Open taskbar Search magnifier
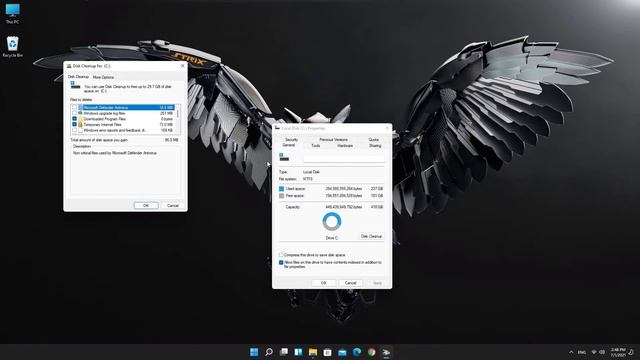640x360 pixels. click(x=269, y=352)
